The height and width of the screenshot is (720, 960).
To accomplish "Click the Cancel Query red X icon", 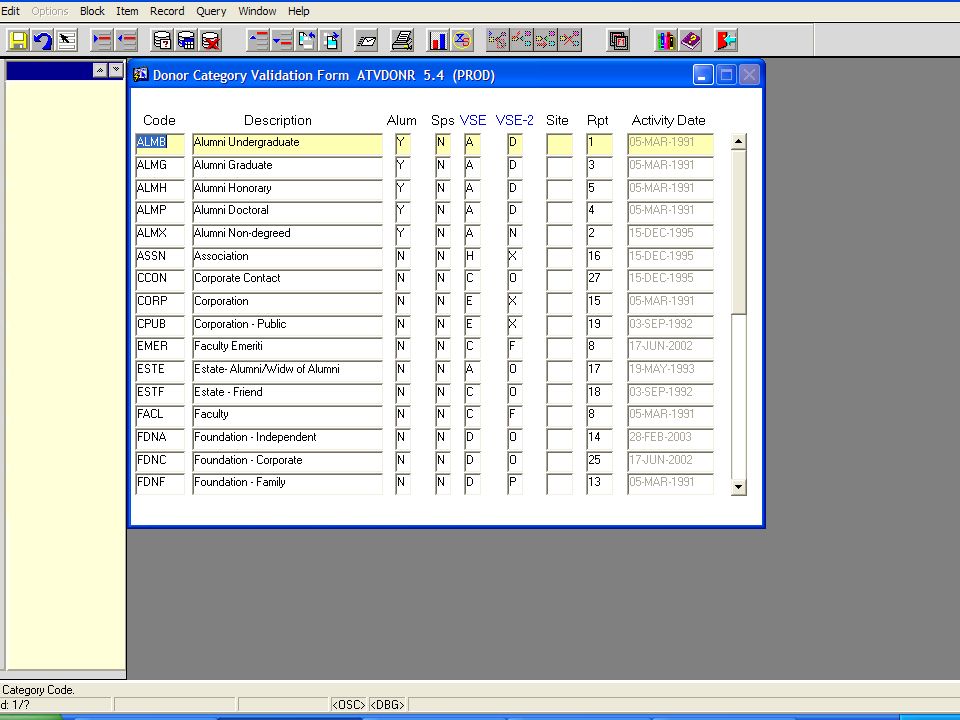I will 210,40.
